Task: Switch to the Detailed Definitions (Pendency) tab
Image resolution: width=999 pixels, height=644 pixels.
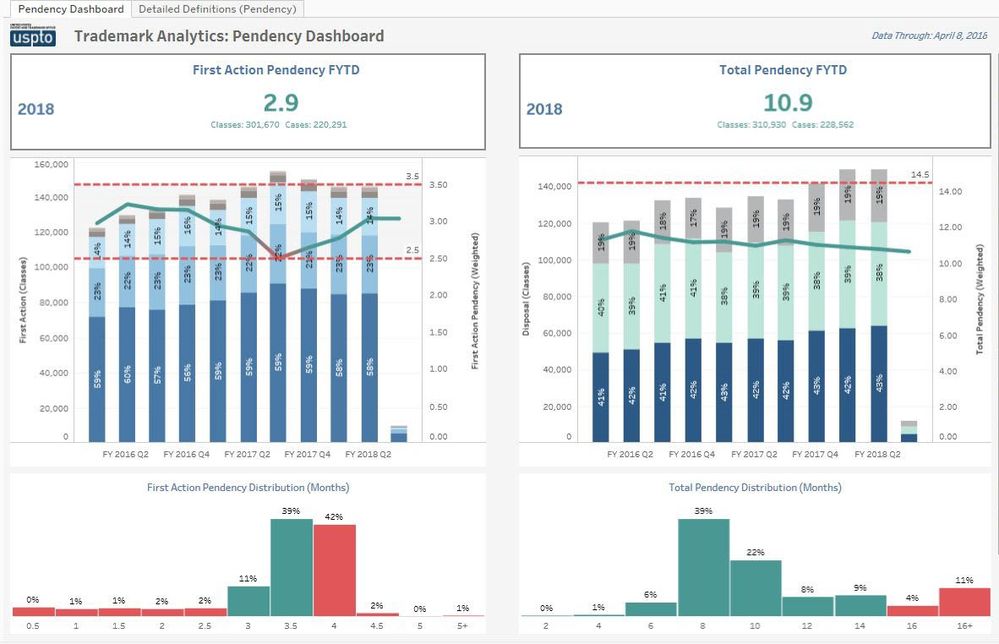Action: pyautogui.click(x=217, y=8)
